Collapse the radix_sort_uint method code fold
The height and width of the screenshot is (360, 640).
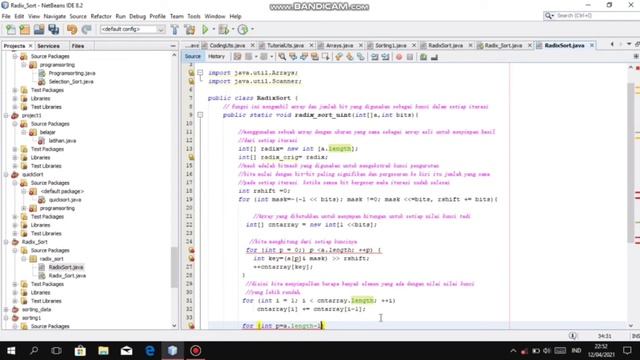coord(200,115)
